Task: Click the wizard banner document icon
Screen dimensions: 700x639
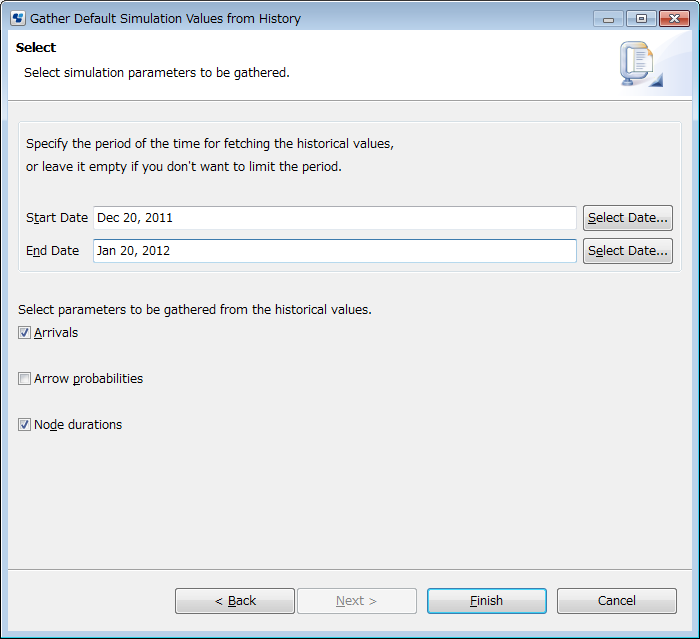Action: point(638,64)
